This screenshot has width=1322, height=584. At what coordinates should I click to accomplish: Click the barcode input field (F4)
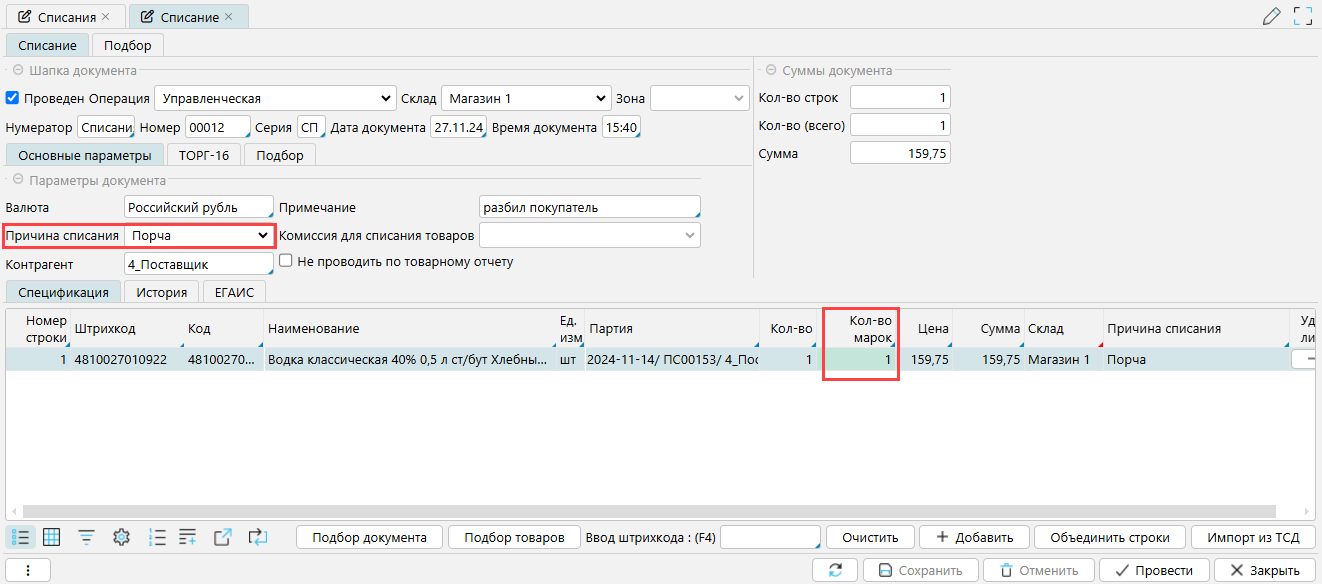coord(770,537)
